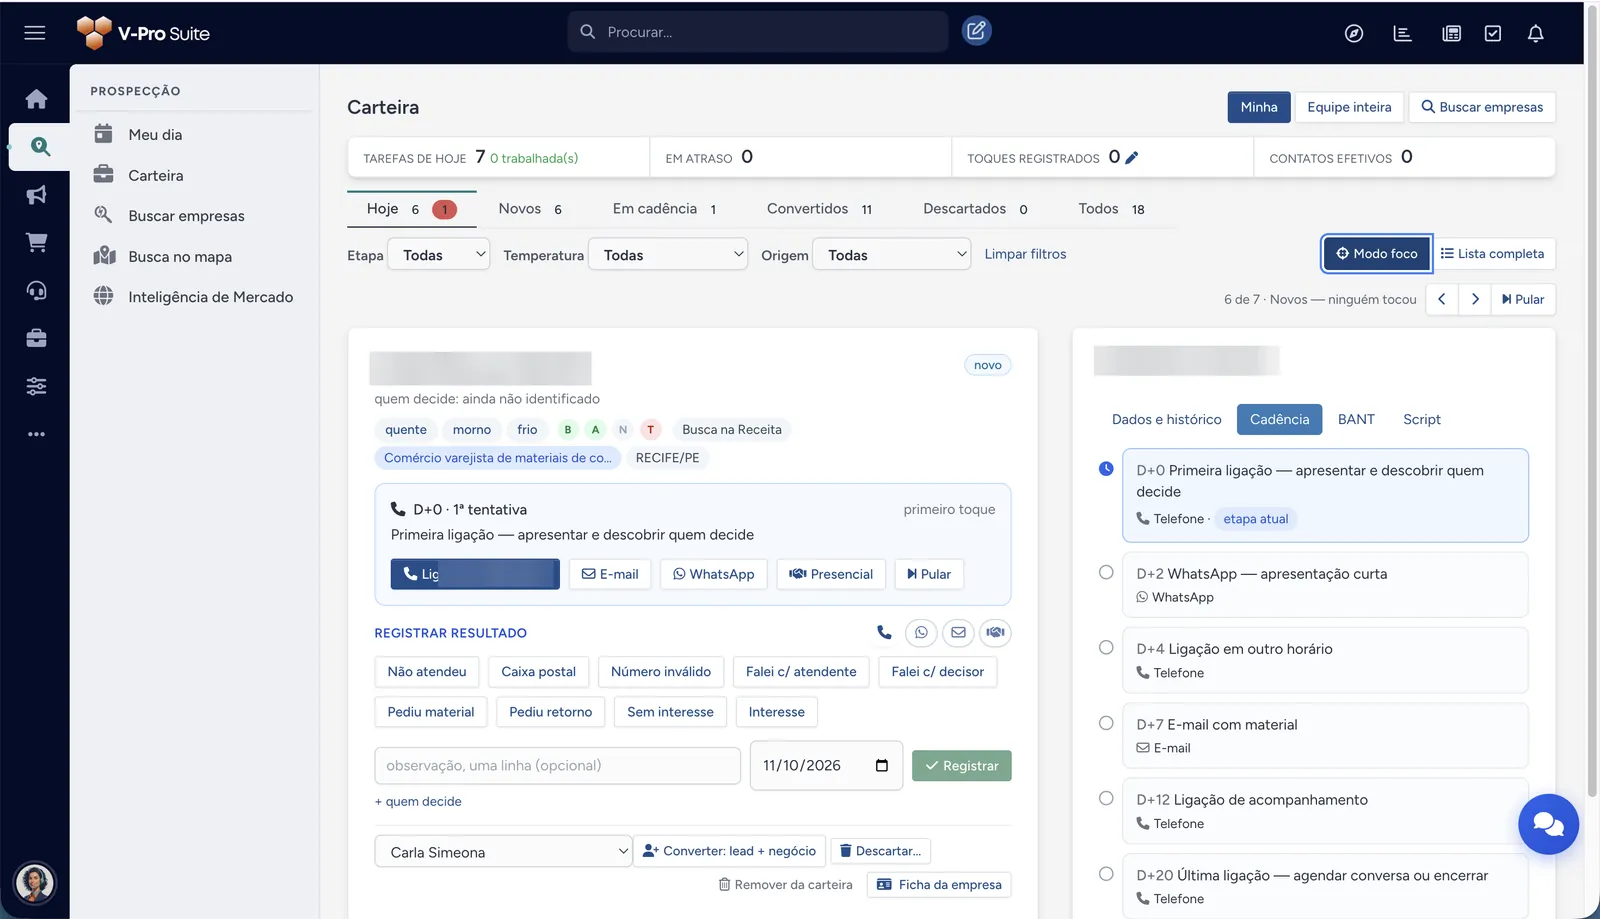The height and width of the screenshot is (919, 1600).
Task: Click the Registrar button
Action: click(962, 766)
